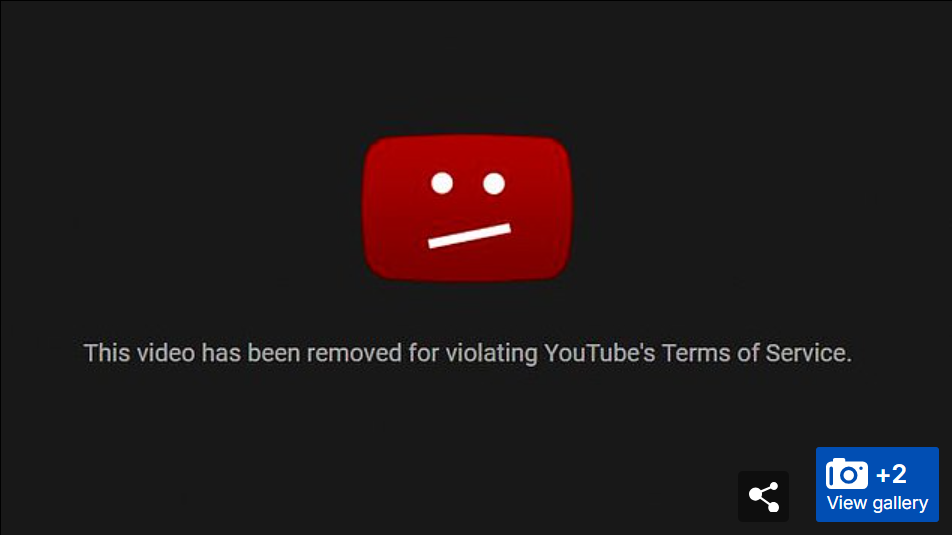Click the slanted white mouth line
This screenshot has height=535, width=952.
click(x=469, y=236)
